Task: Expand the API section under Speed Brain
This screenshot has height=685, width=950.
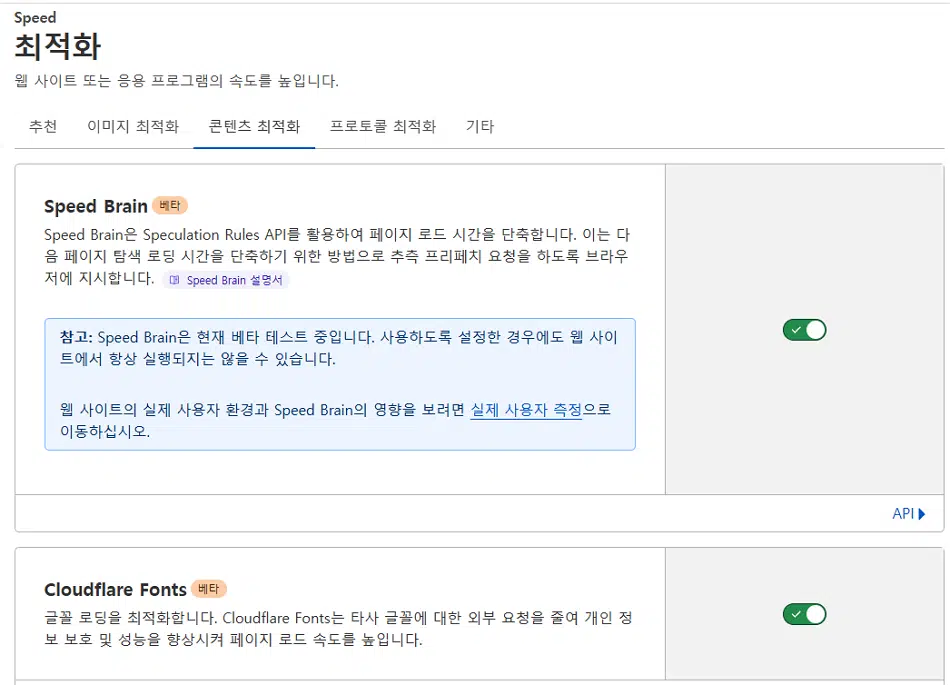Action: [x=908, y=514]
